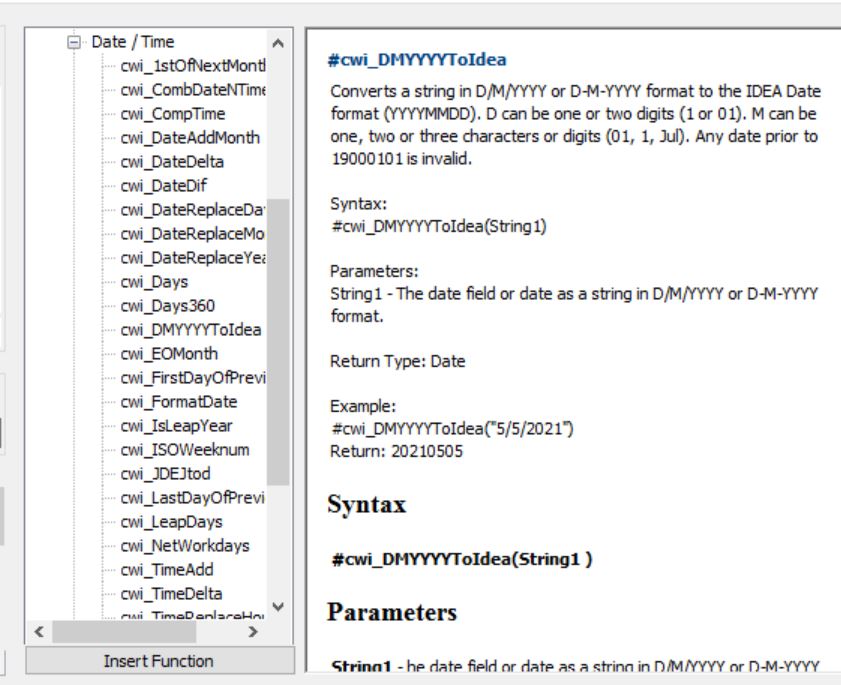
Task: Select the cwi_Days function
Action: click(x=154, y=282)
